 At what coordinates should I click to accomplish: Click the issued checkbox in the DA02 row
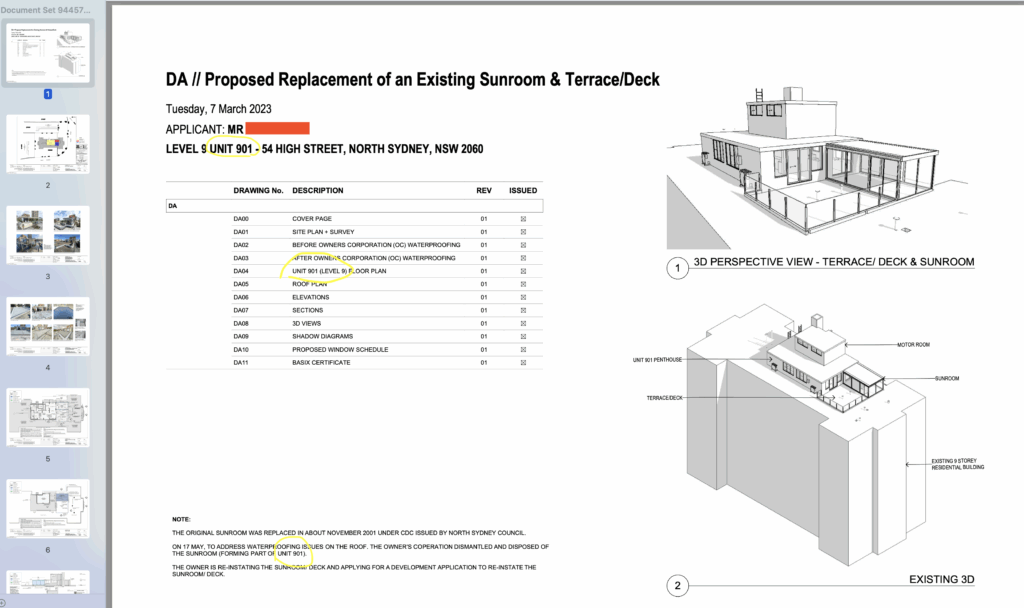[523, 245]
